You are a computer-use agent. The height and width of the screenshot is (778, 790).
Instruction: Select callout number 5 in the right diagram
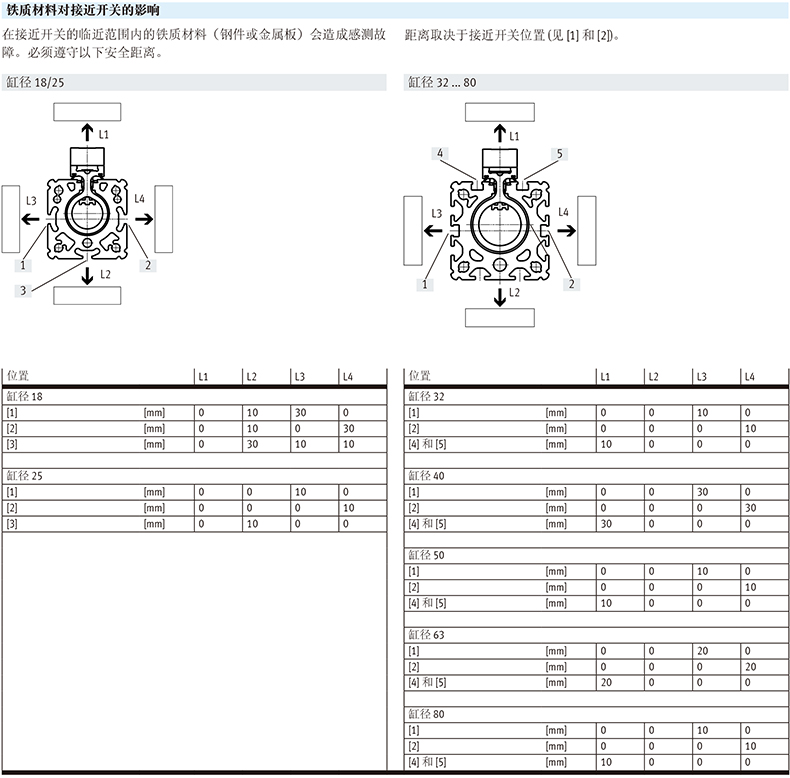click(x=559, y=153)
